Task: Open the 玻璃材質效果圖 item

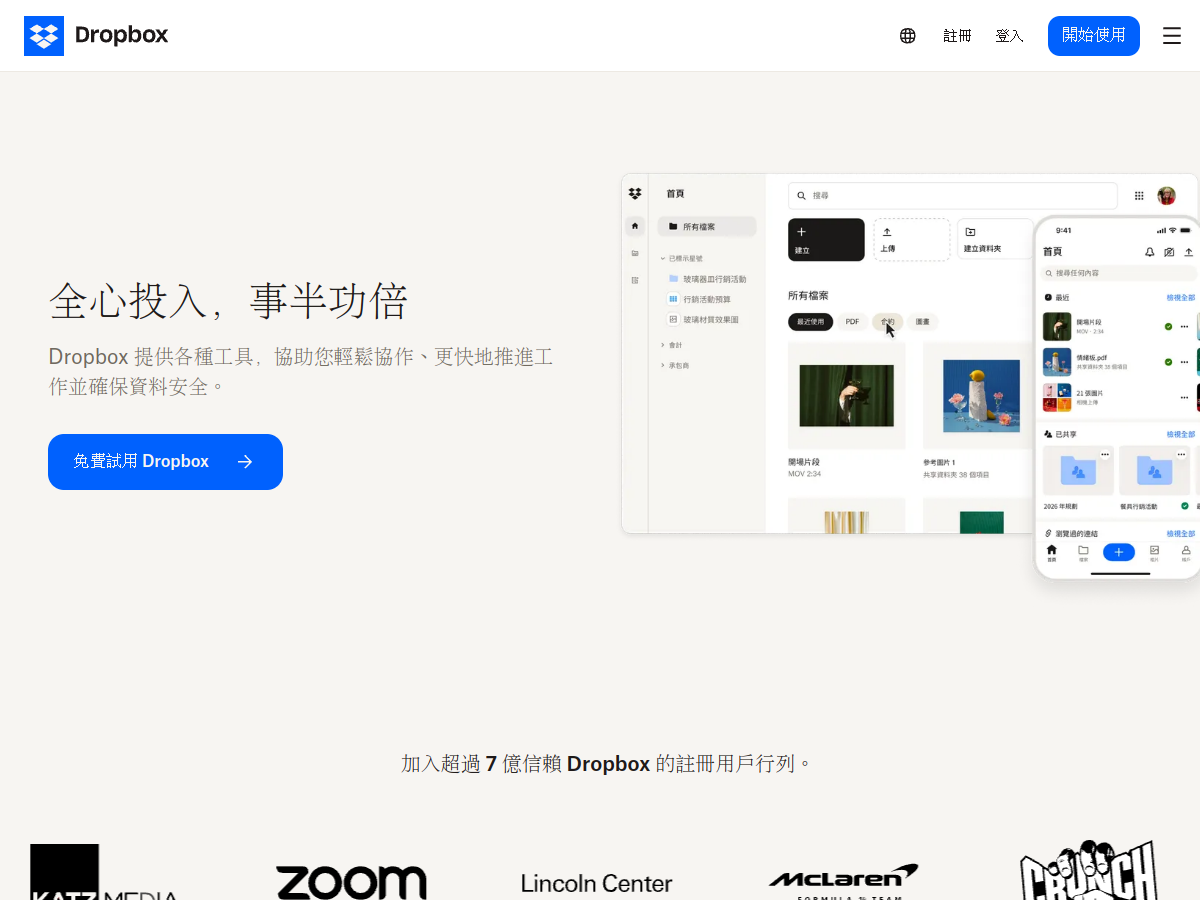Action: click(704, 319)
